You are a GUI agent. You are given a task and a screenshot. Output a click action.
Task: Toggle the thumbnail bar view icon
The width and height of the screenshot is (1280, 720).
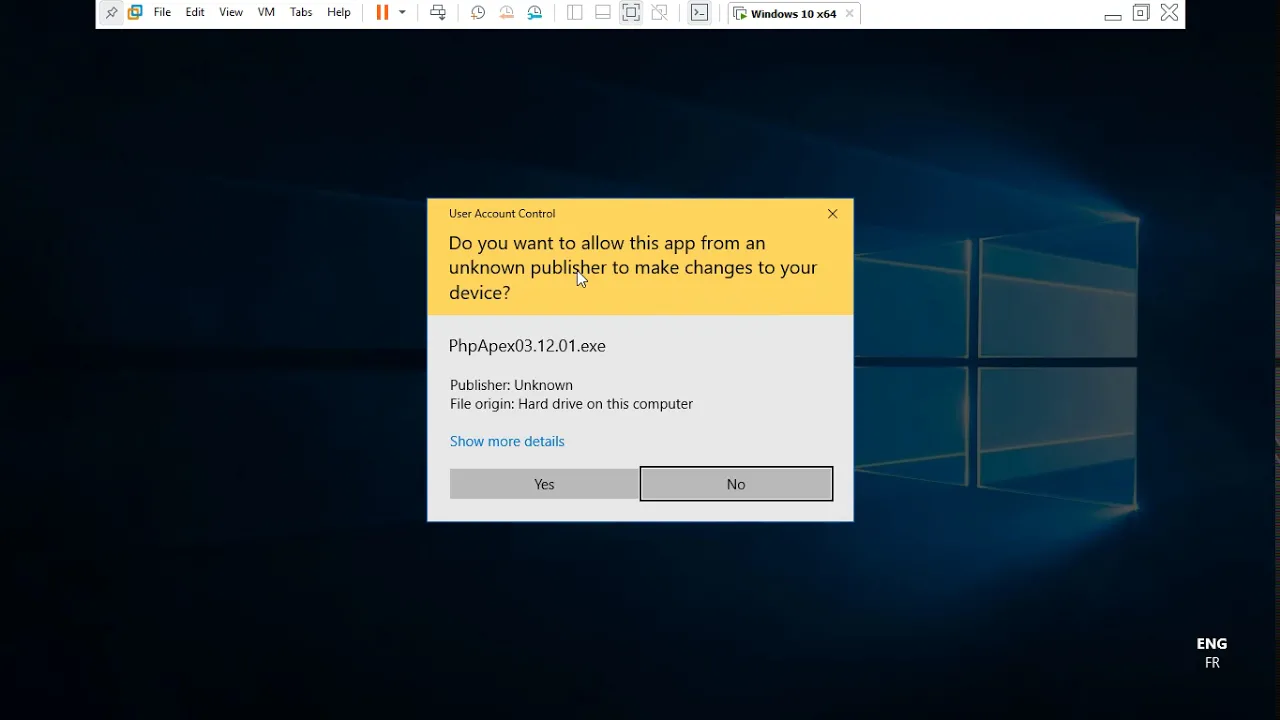click(603, 13)
